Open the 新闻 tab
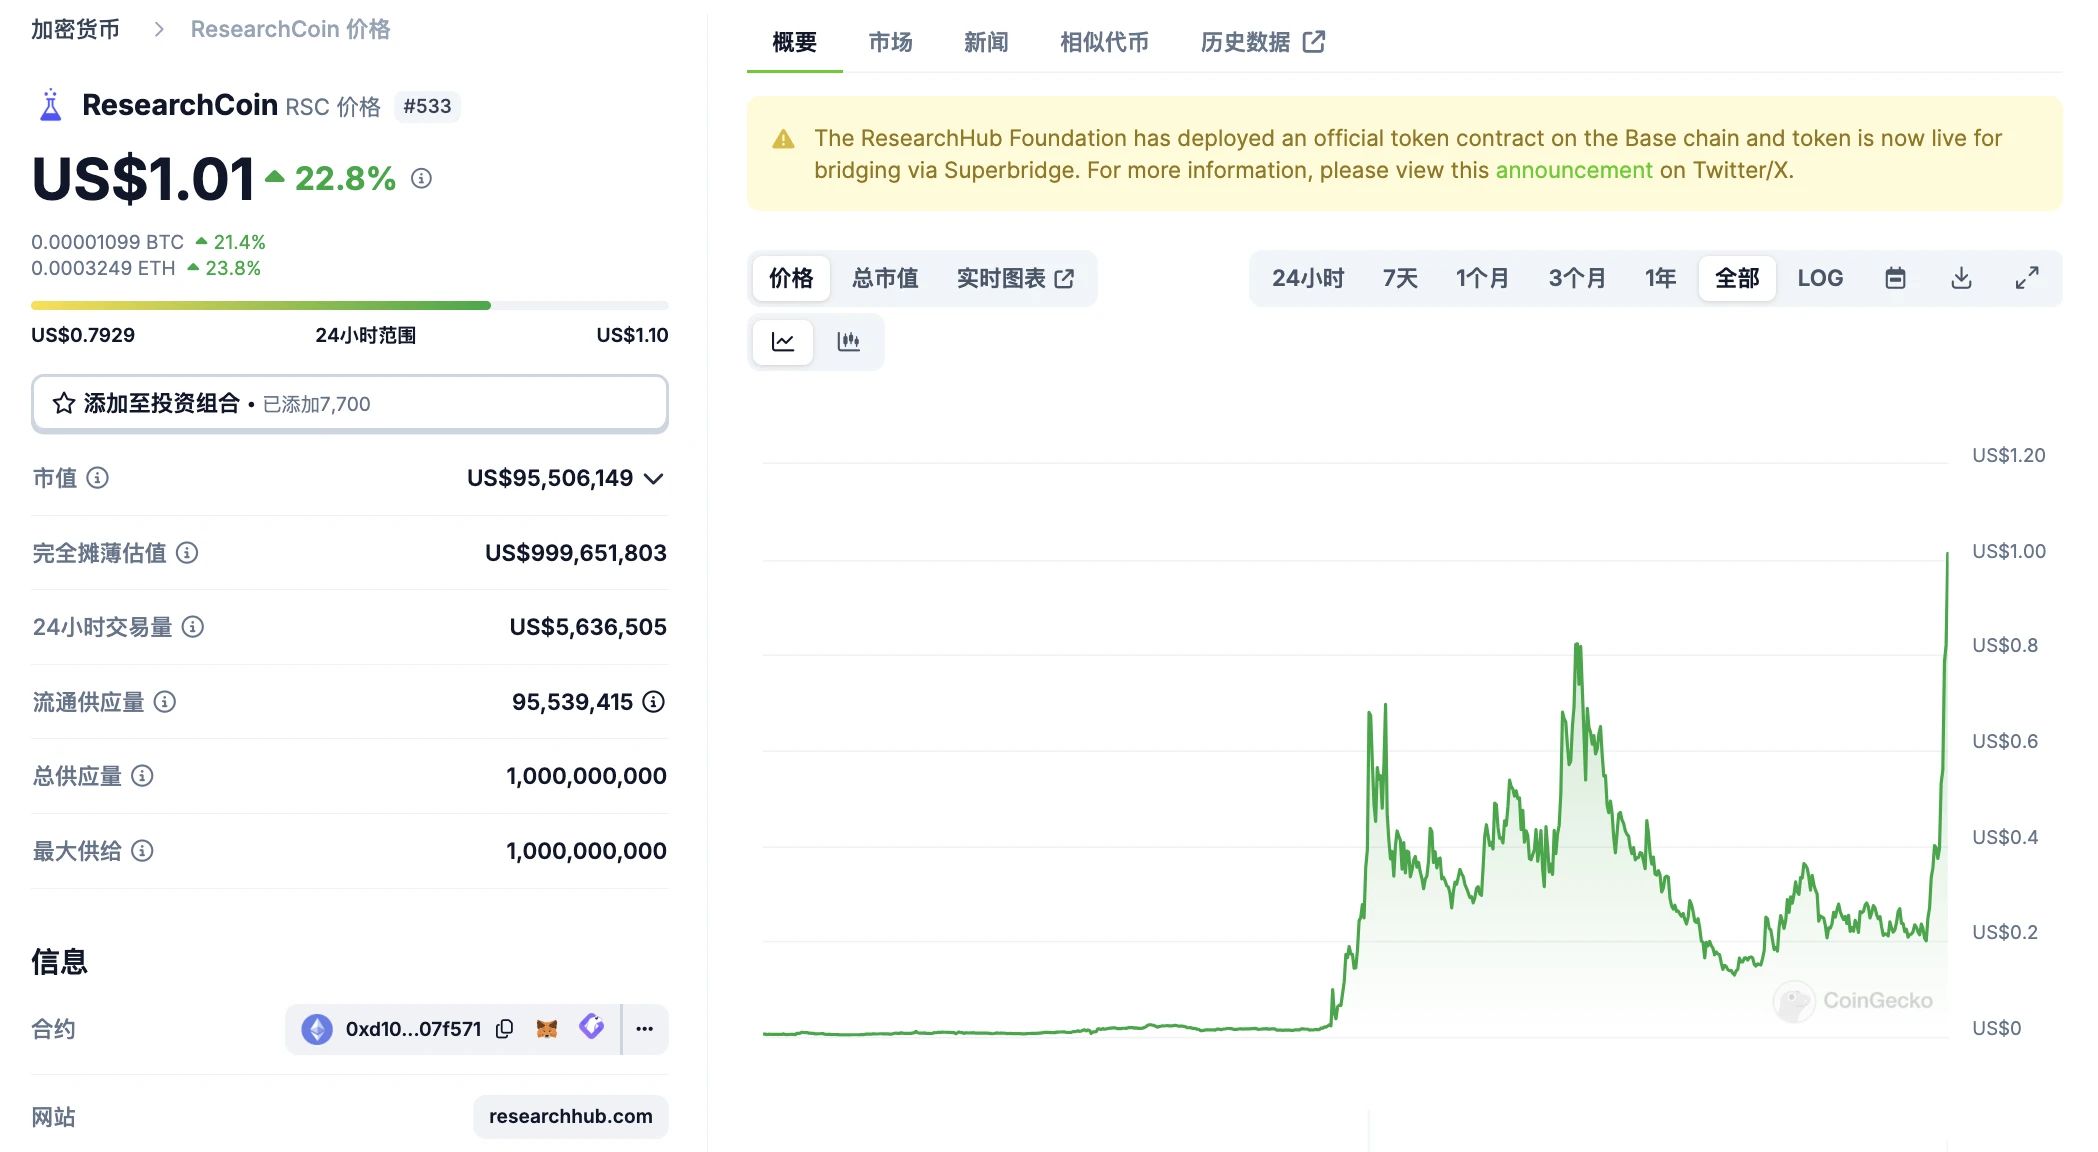Viewport: 2098px width, 1152px height. click(x=985, y=42)
